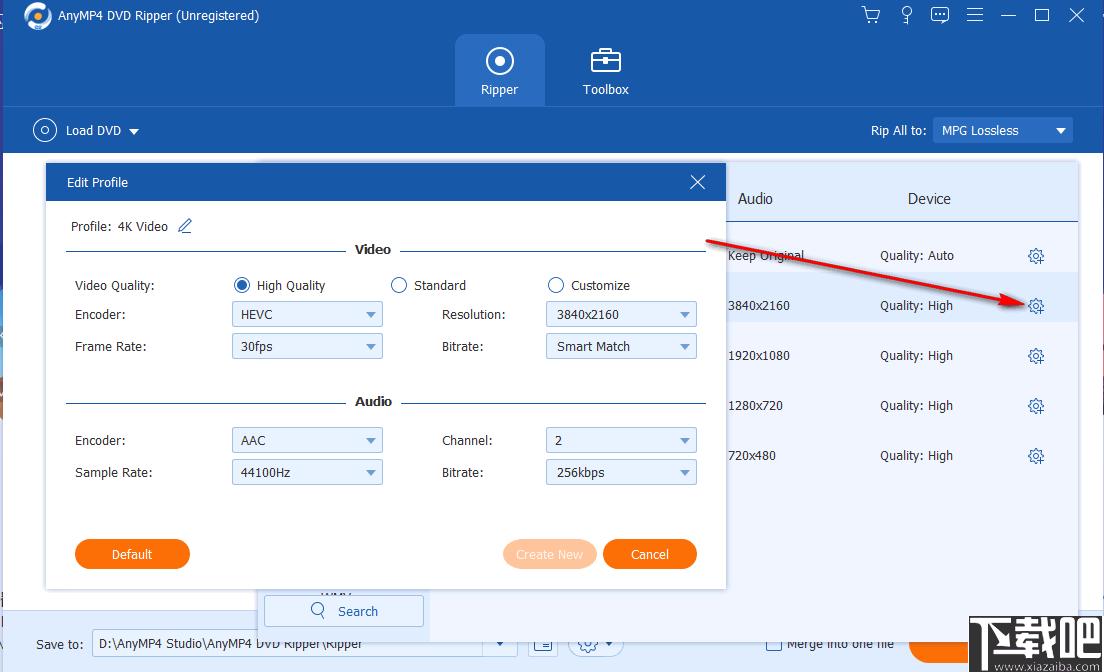Click the Save to path field

(287, 644)
